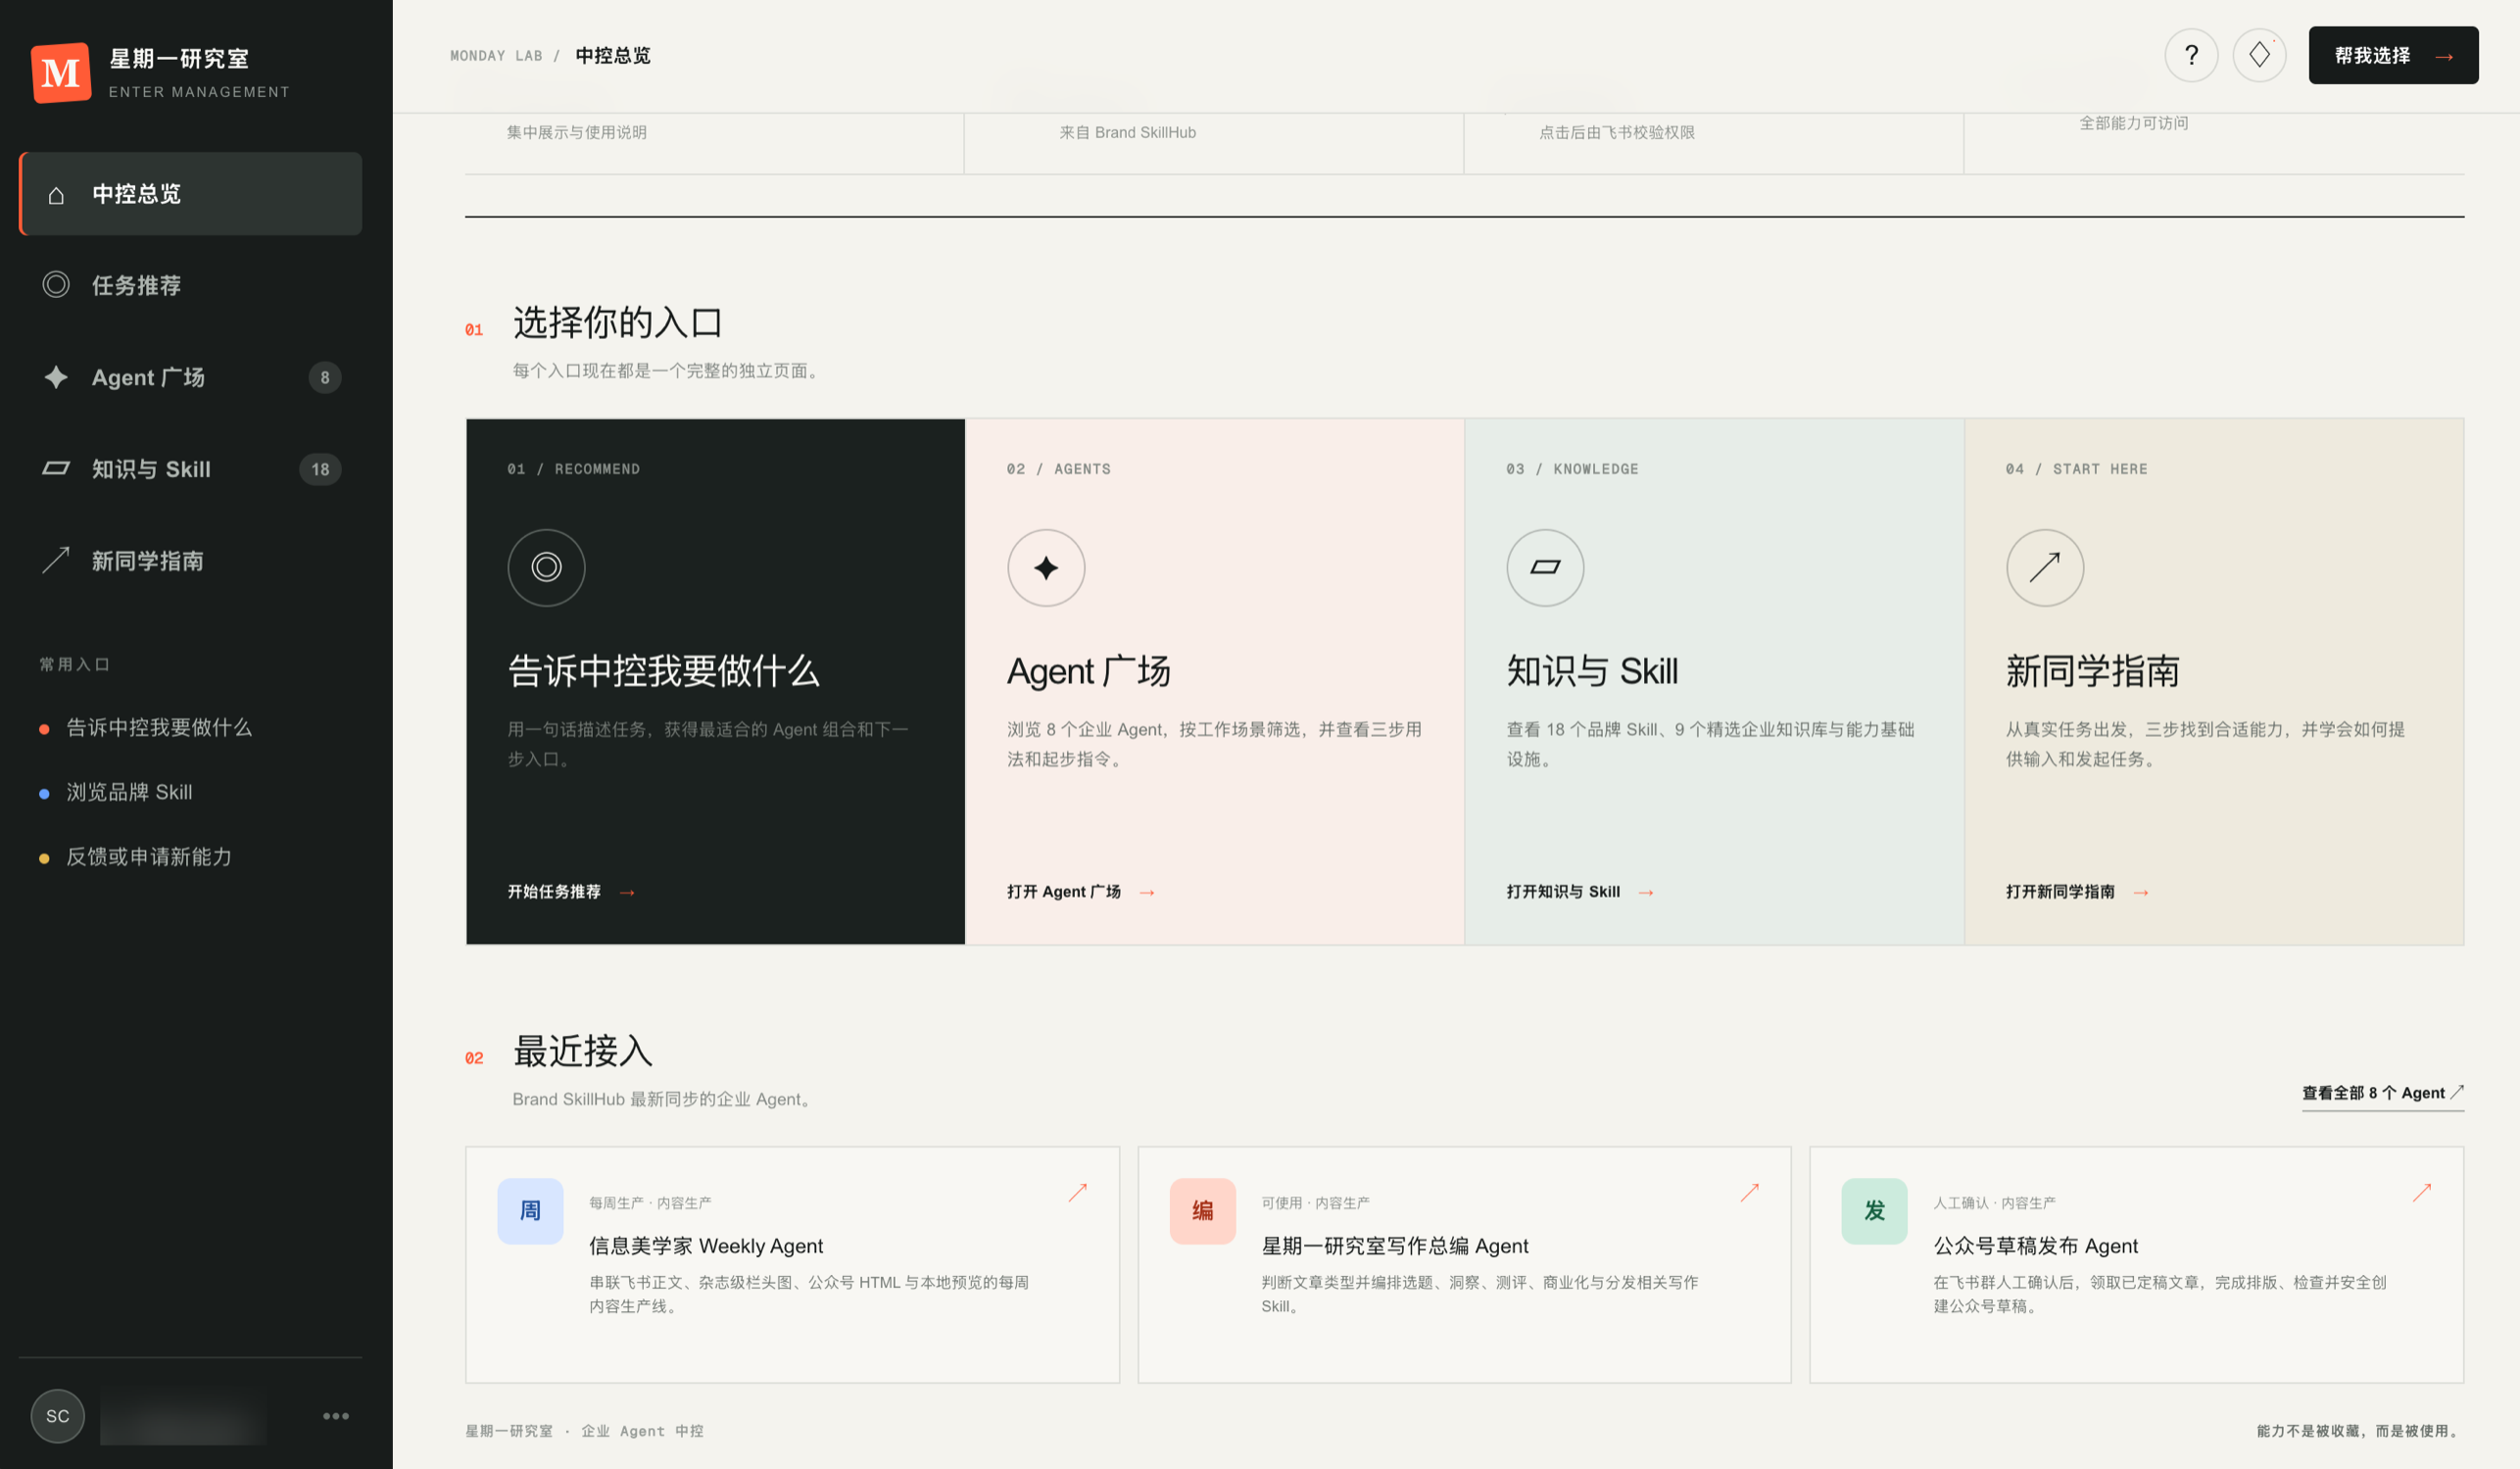Click concentric circle icon beside 任务推荐
Viewport: 2520px width, 1469px height.
coord(56,285)
